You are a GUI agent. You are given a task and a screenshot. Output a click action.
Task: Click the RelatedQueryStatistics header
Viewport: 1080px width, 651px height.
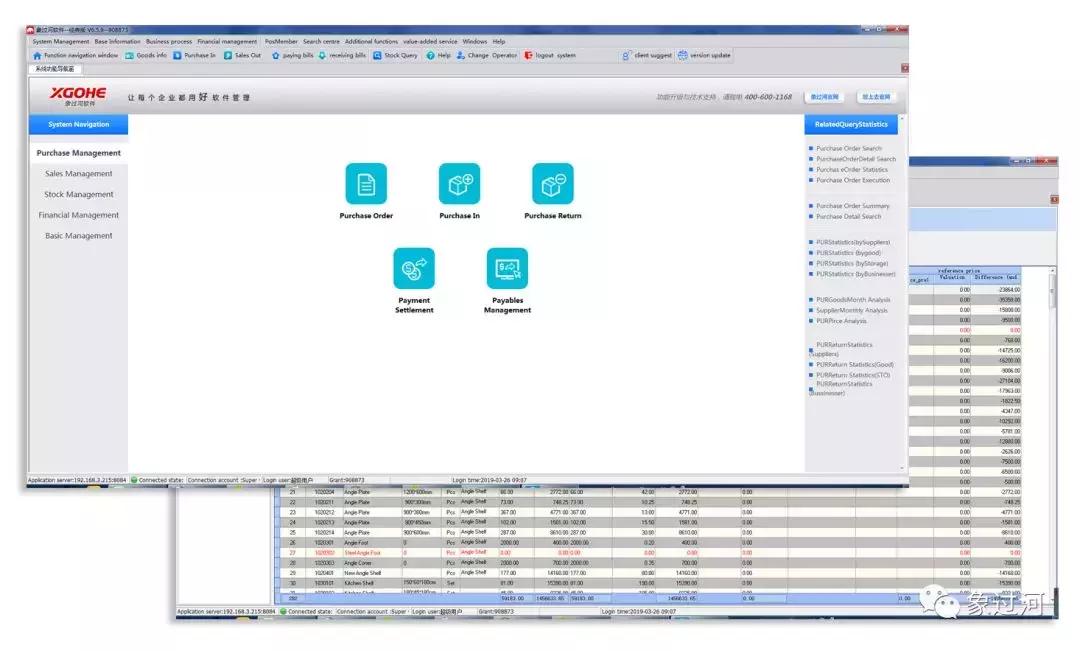851,125
